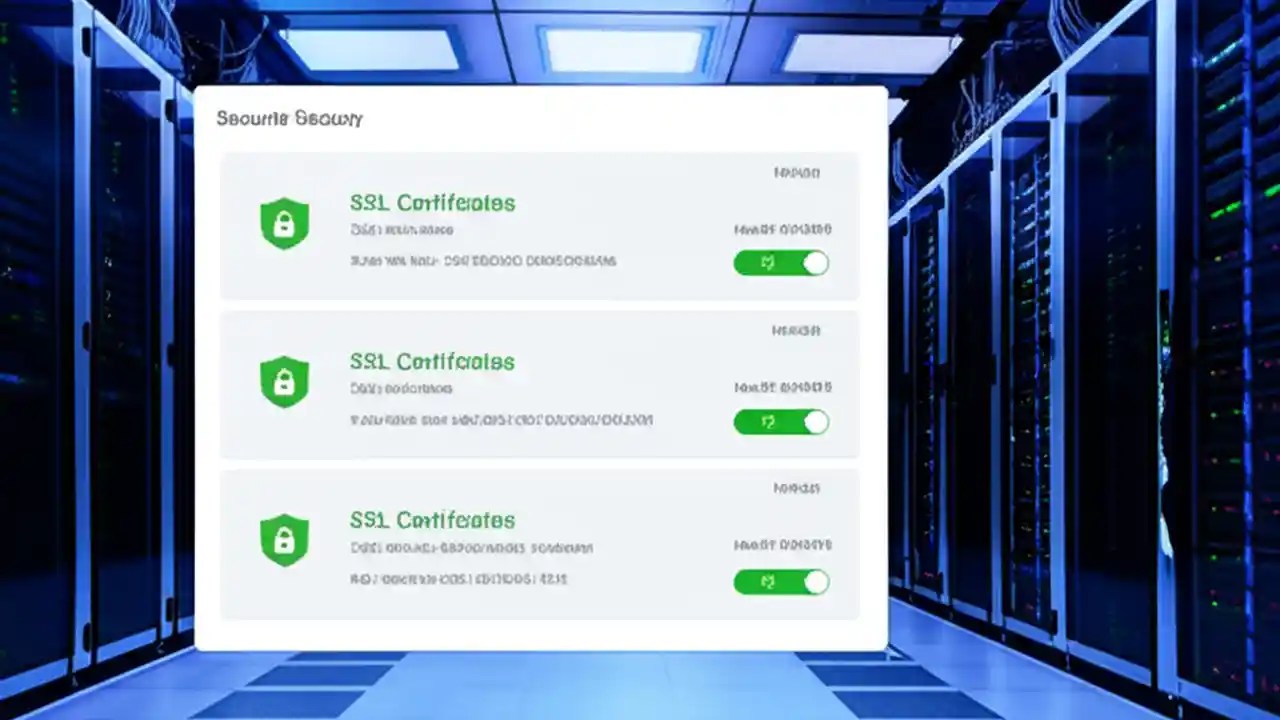Click the Security page heading

tap(289, 118)
